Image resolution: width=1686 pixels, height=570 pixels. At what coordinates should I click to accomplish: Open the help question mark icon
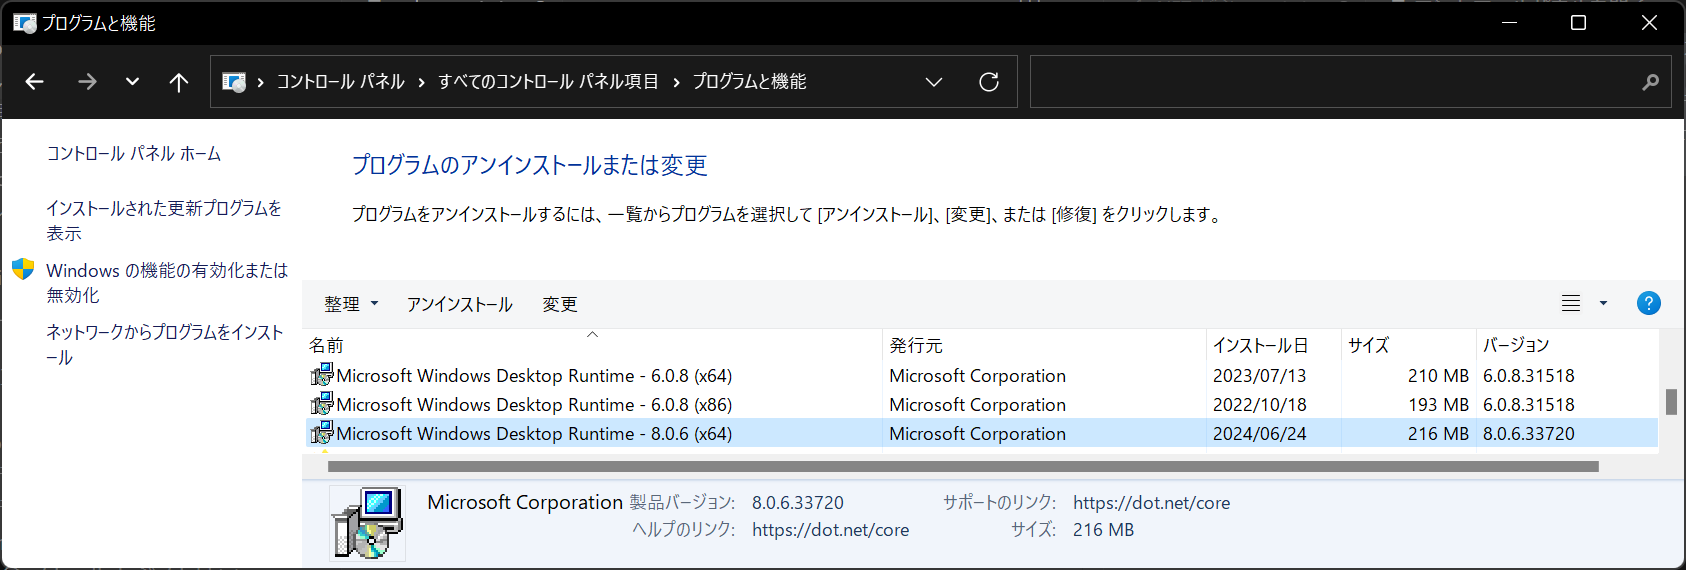point(1648,303)
